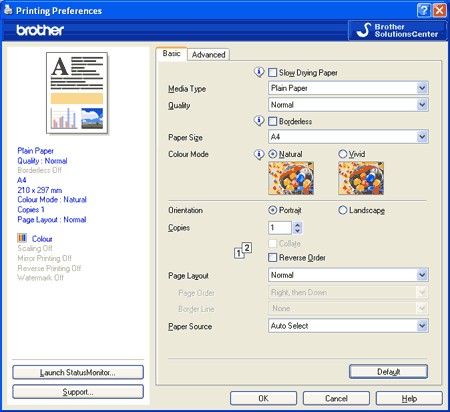Click the info icon beside Slow Drying Paper
Viewport: 450px width, 412px height.
[259, 72]
